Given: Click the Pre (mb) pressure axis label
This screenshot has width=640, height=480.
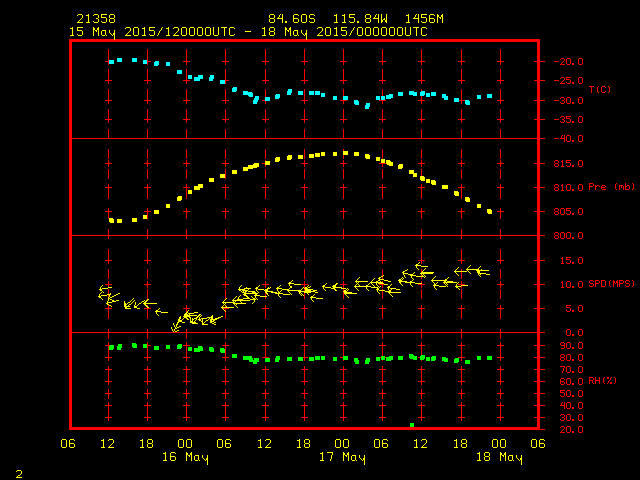Looking at the screenshot, I should coord(611,187).
